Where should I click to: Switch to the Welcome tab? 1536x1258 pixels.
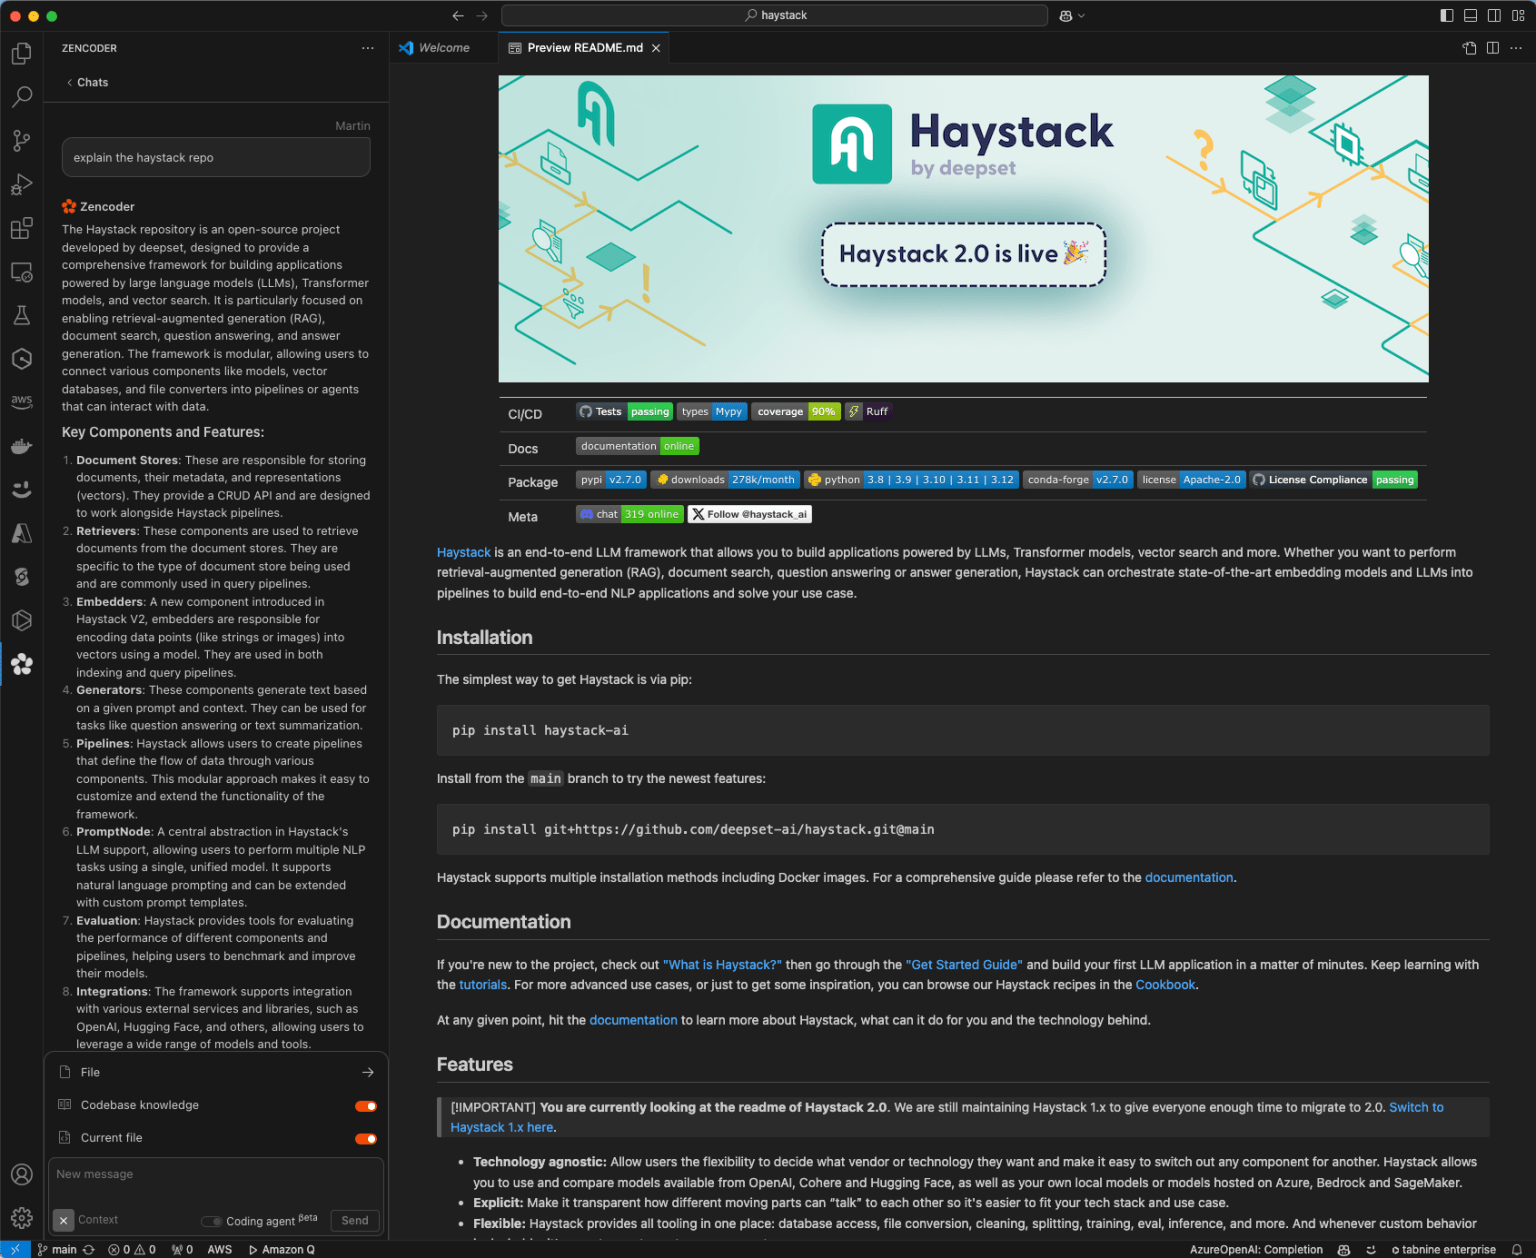435,48
